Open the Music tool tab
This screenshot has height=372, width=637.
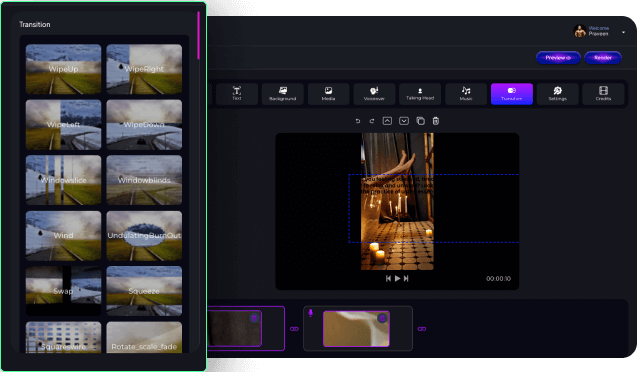[x=466, y=94]
